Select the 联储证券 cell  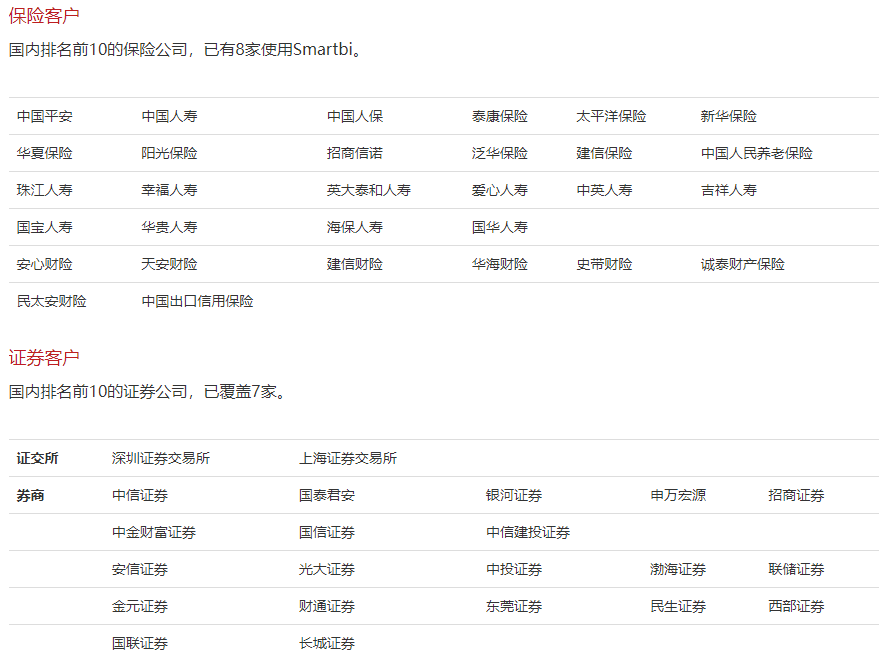pos(796,569)
